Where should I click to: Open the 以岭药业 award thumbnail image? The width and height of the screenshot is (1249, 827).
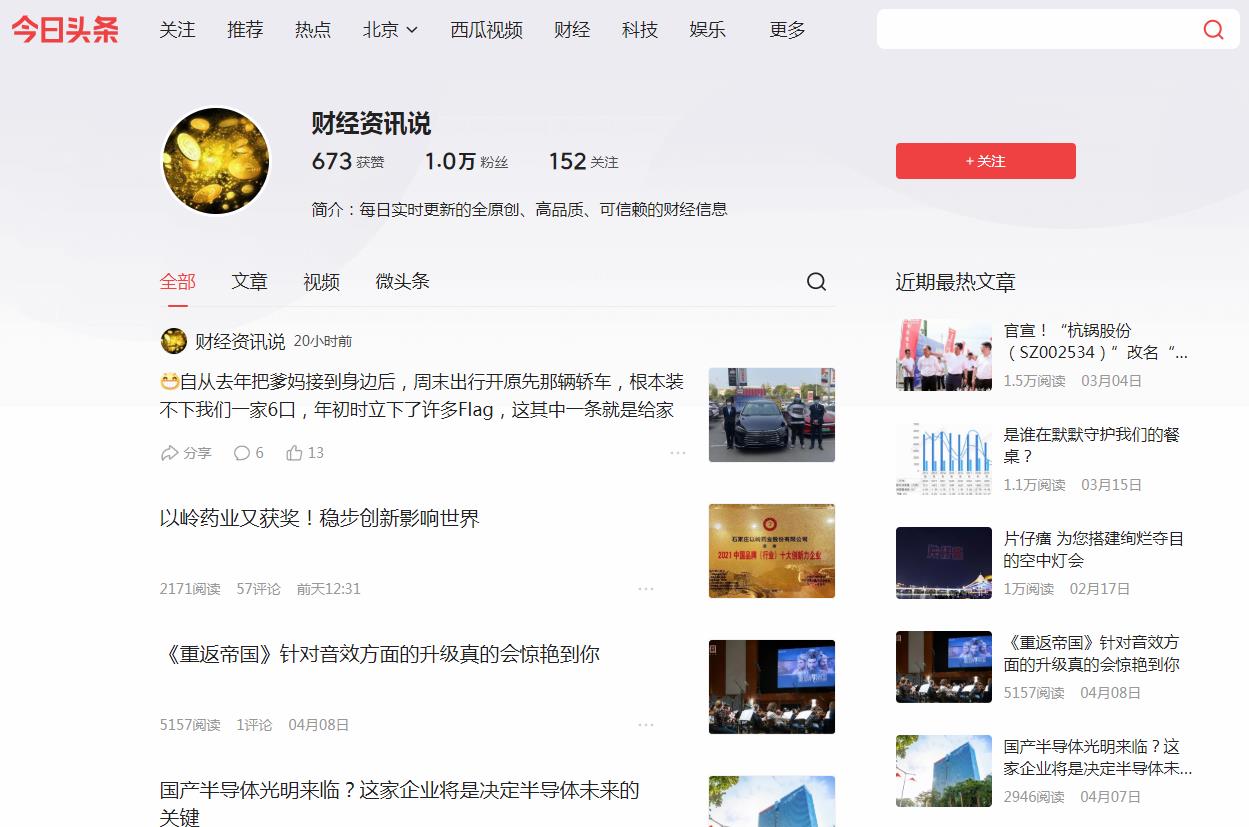pos(772,551)
